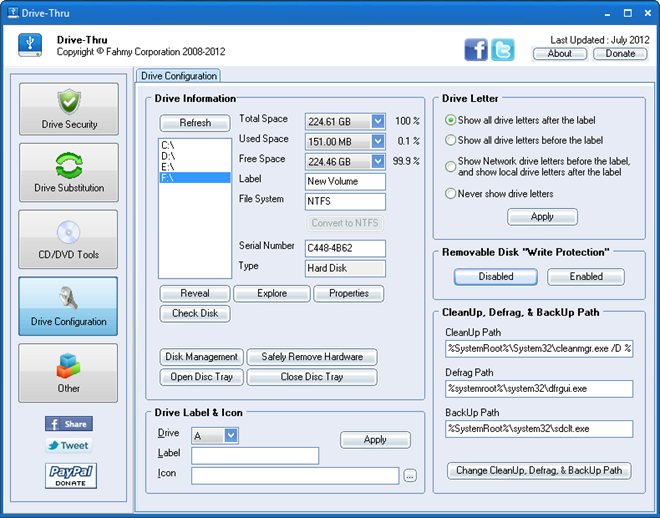Click the Tweet share button
This screenshot has height=518, width=660.
68,446
